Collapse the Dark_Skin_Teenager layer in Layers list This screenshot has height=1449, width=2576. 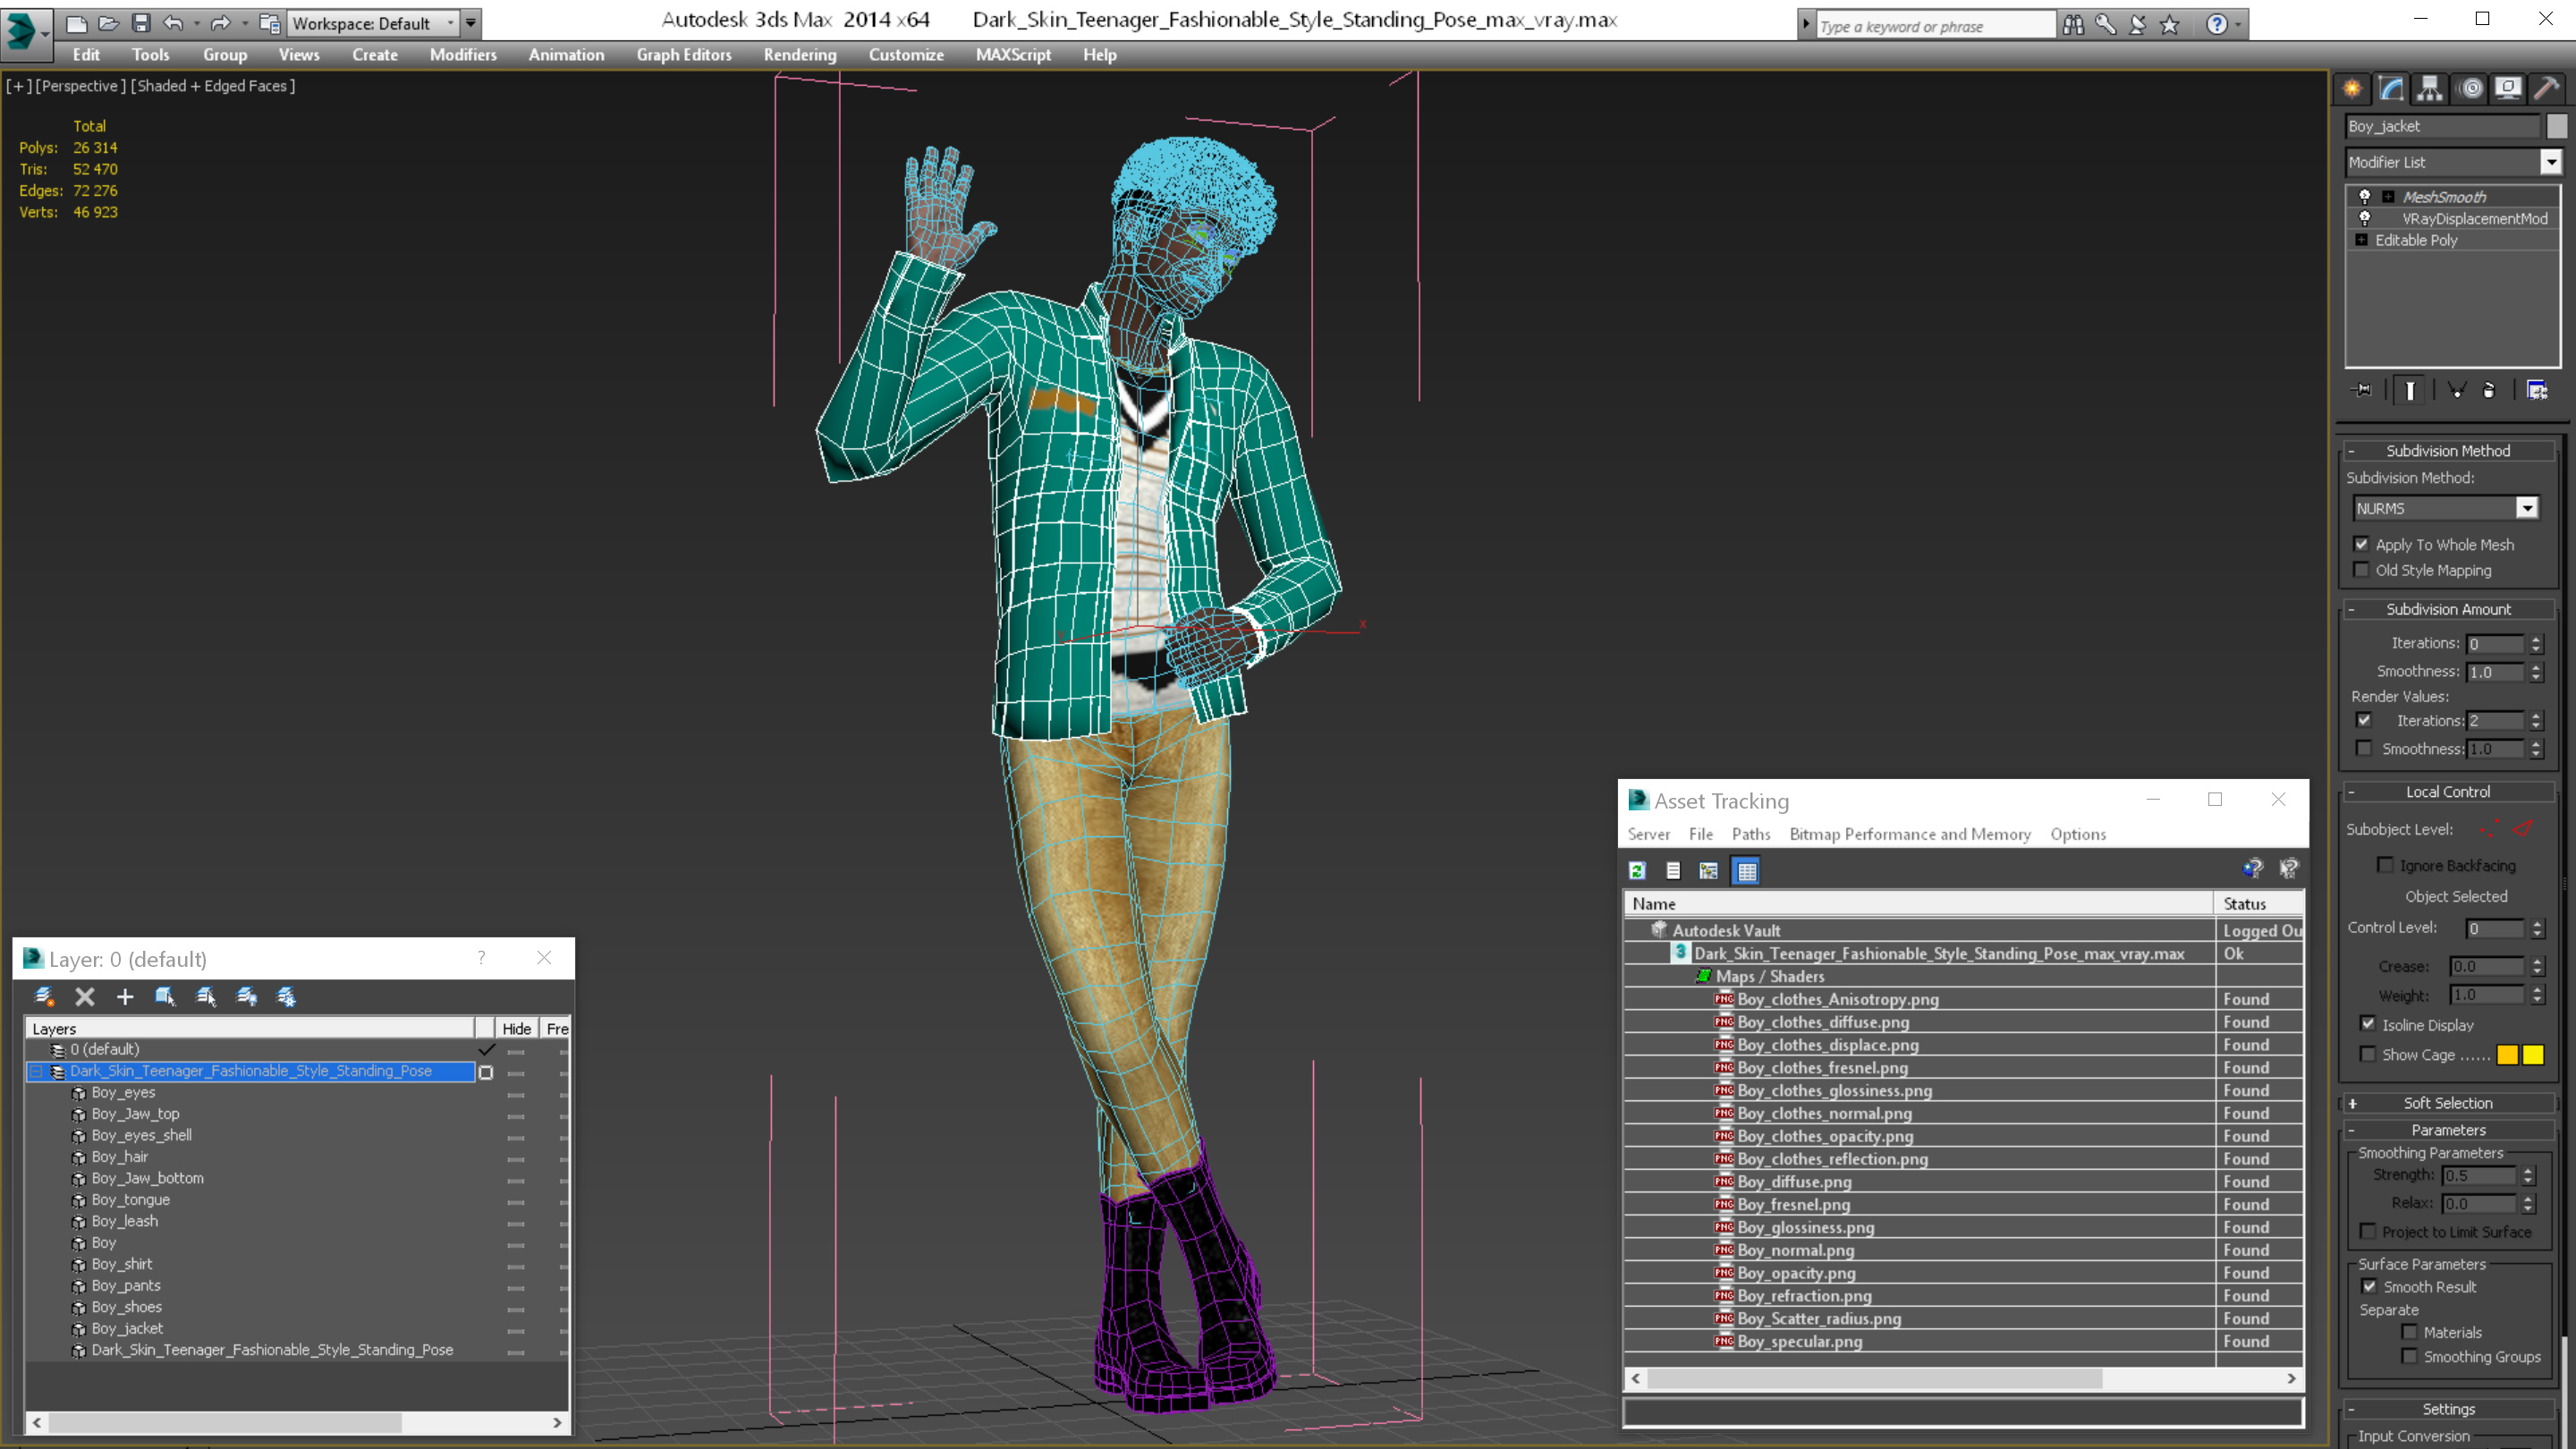[x=36, y=1071]
